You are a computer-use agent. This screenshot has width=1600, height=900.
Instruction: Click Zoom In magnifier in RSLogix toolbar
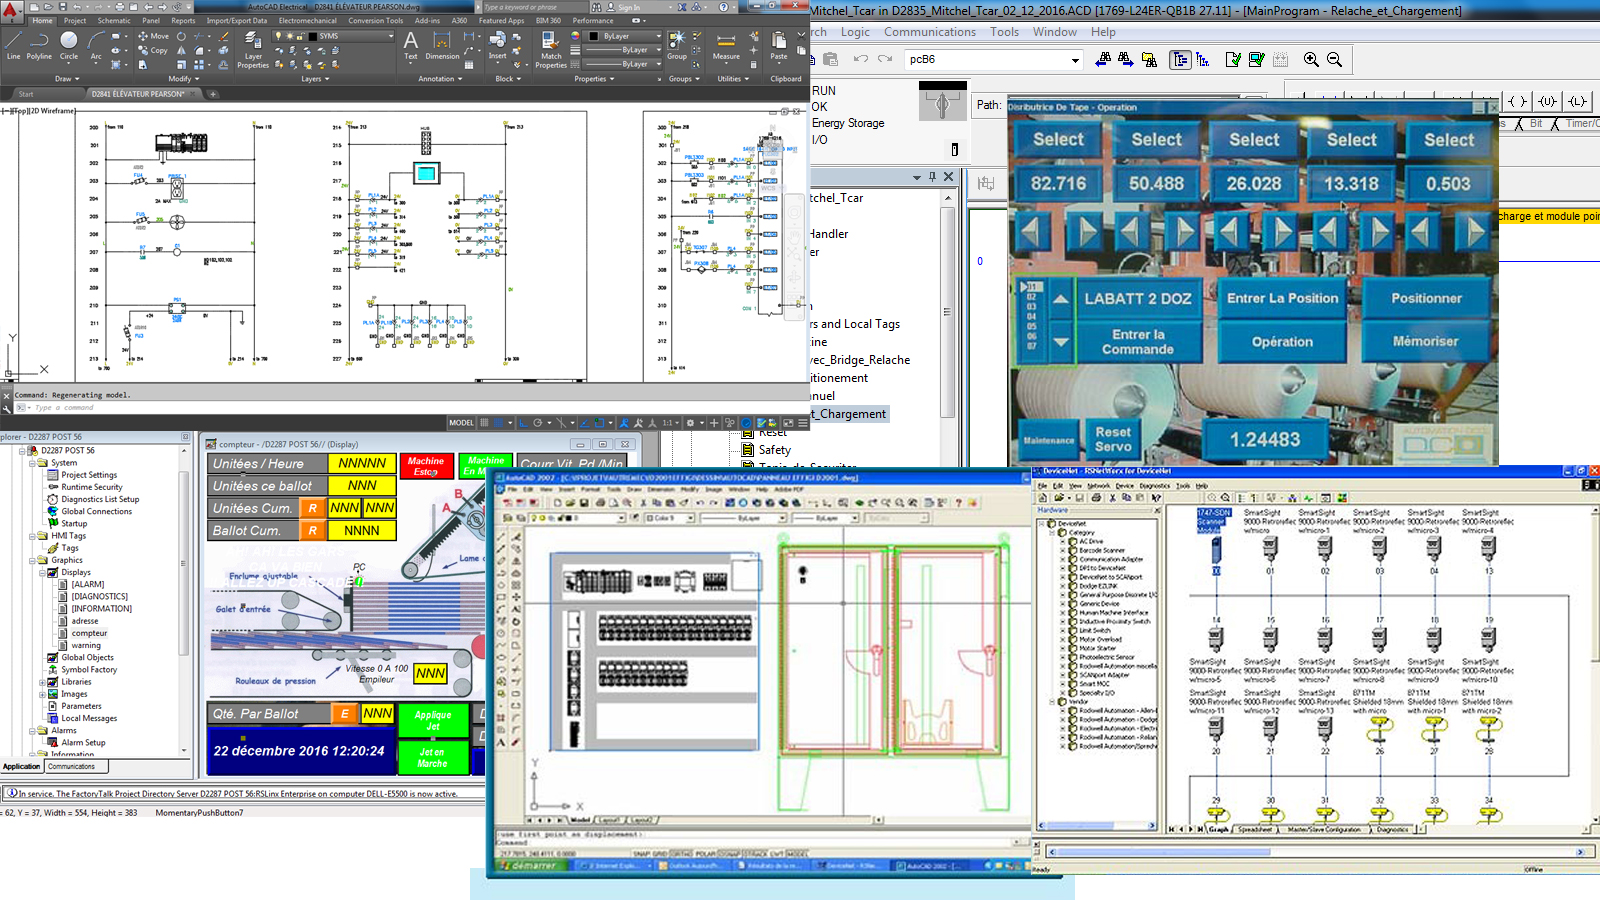[1311, 60]
